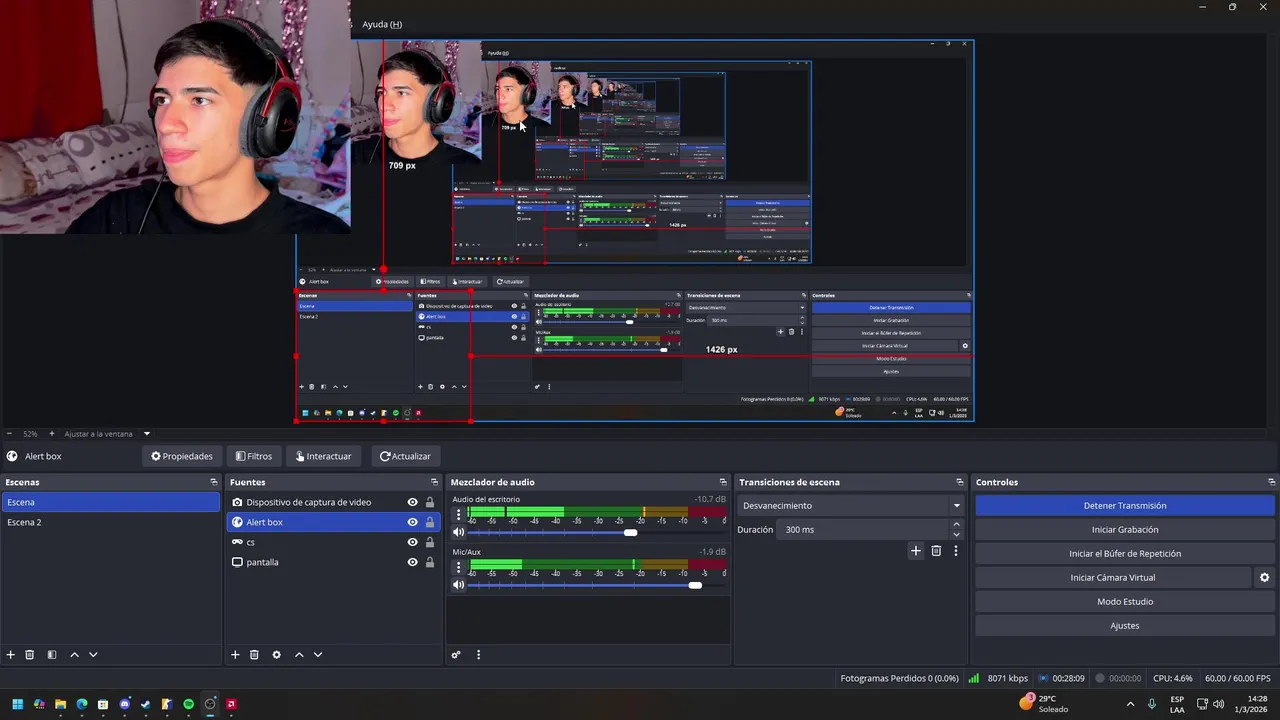Open Ajustes settings button
This screenshot has height=720, width=1280.
1125,626
